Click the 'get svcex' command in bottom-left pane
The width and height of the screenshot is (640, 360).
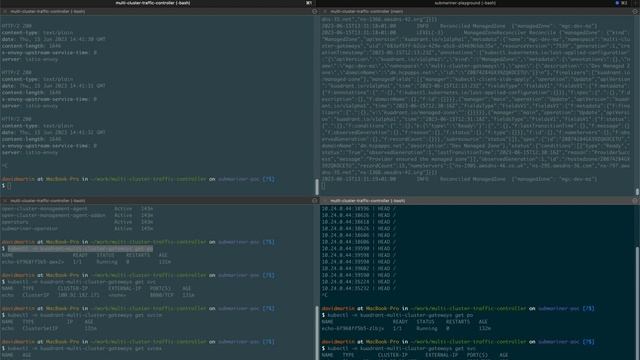click(84, 349)
